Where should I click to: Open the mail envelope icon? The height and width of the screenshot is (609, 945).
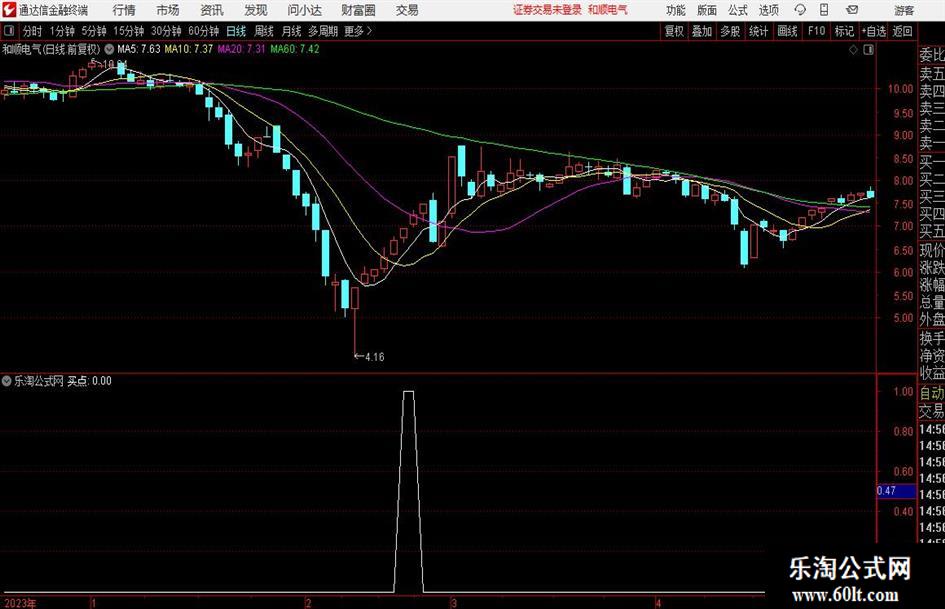point(852,10)
